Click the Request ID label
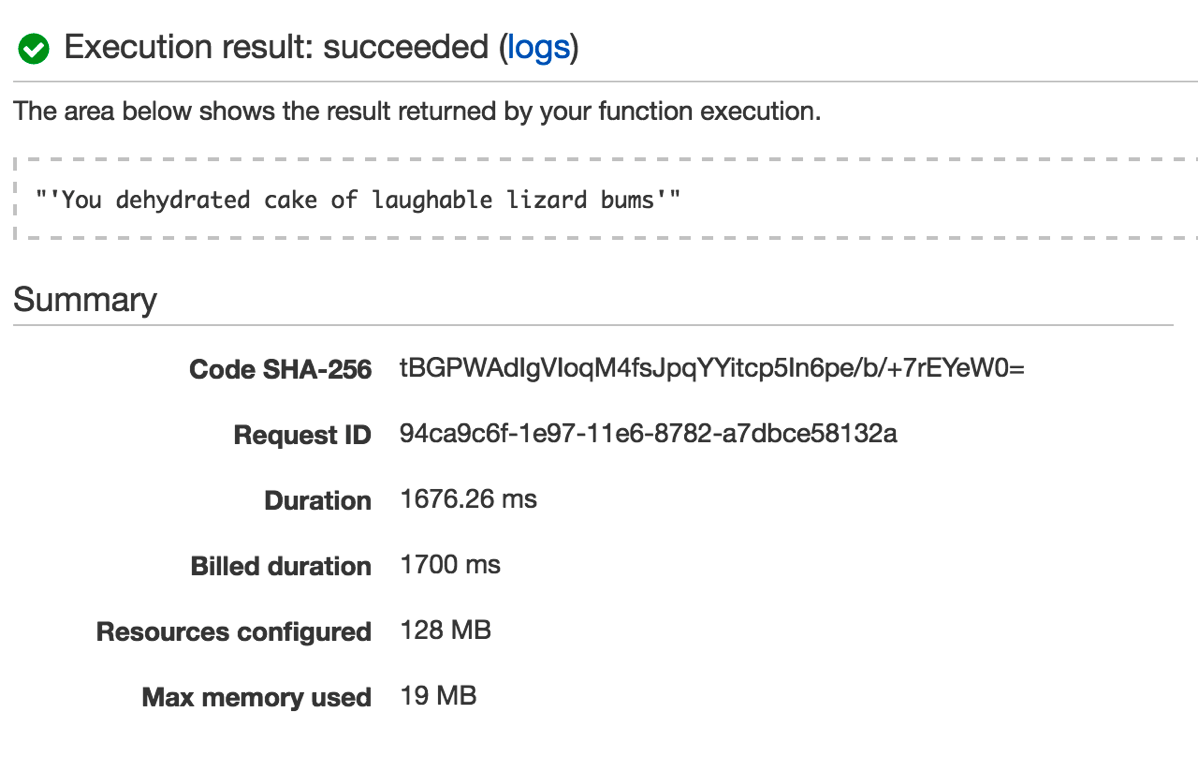The height and width of the screenshot is (772, 1198). 302,435
